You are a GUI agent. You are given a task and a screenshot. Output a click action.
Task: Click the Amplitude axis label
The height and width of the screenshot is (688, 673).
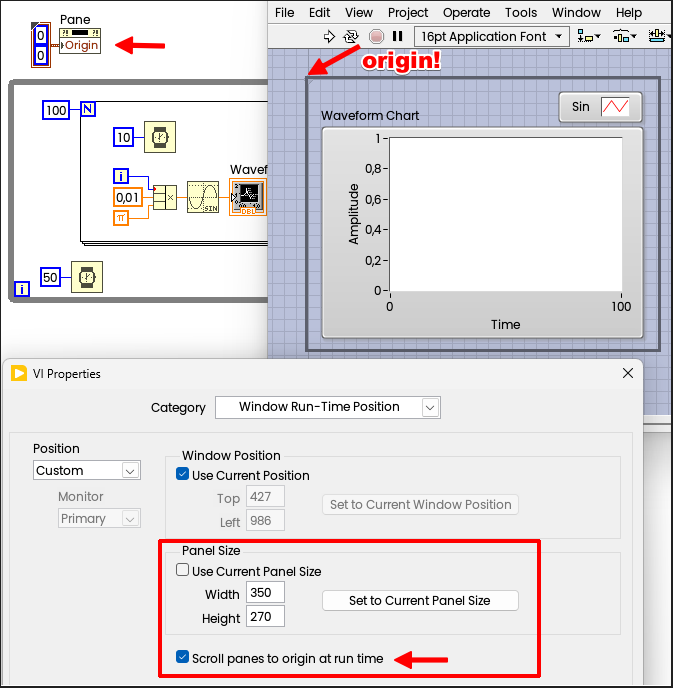tap(353, 214)
